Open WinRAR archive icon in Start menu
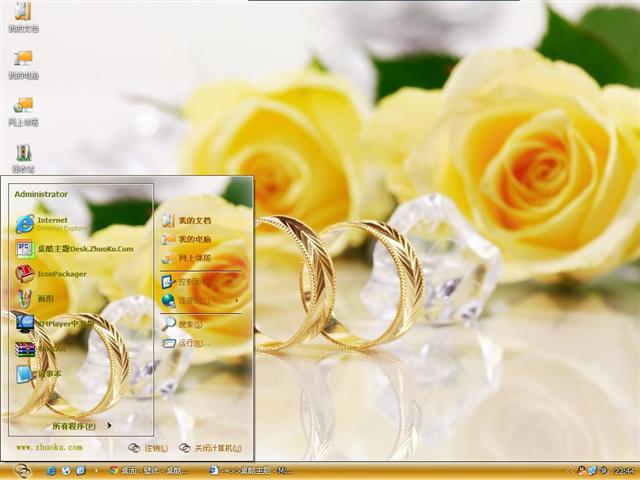The height and width of the screenshot is (480, 640). click(x=41, y=349)
